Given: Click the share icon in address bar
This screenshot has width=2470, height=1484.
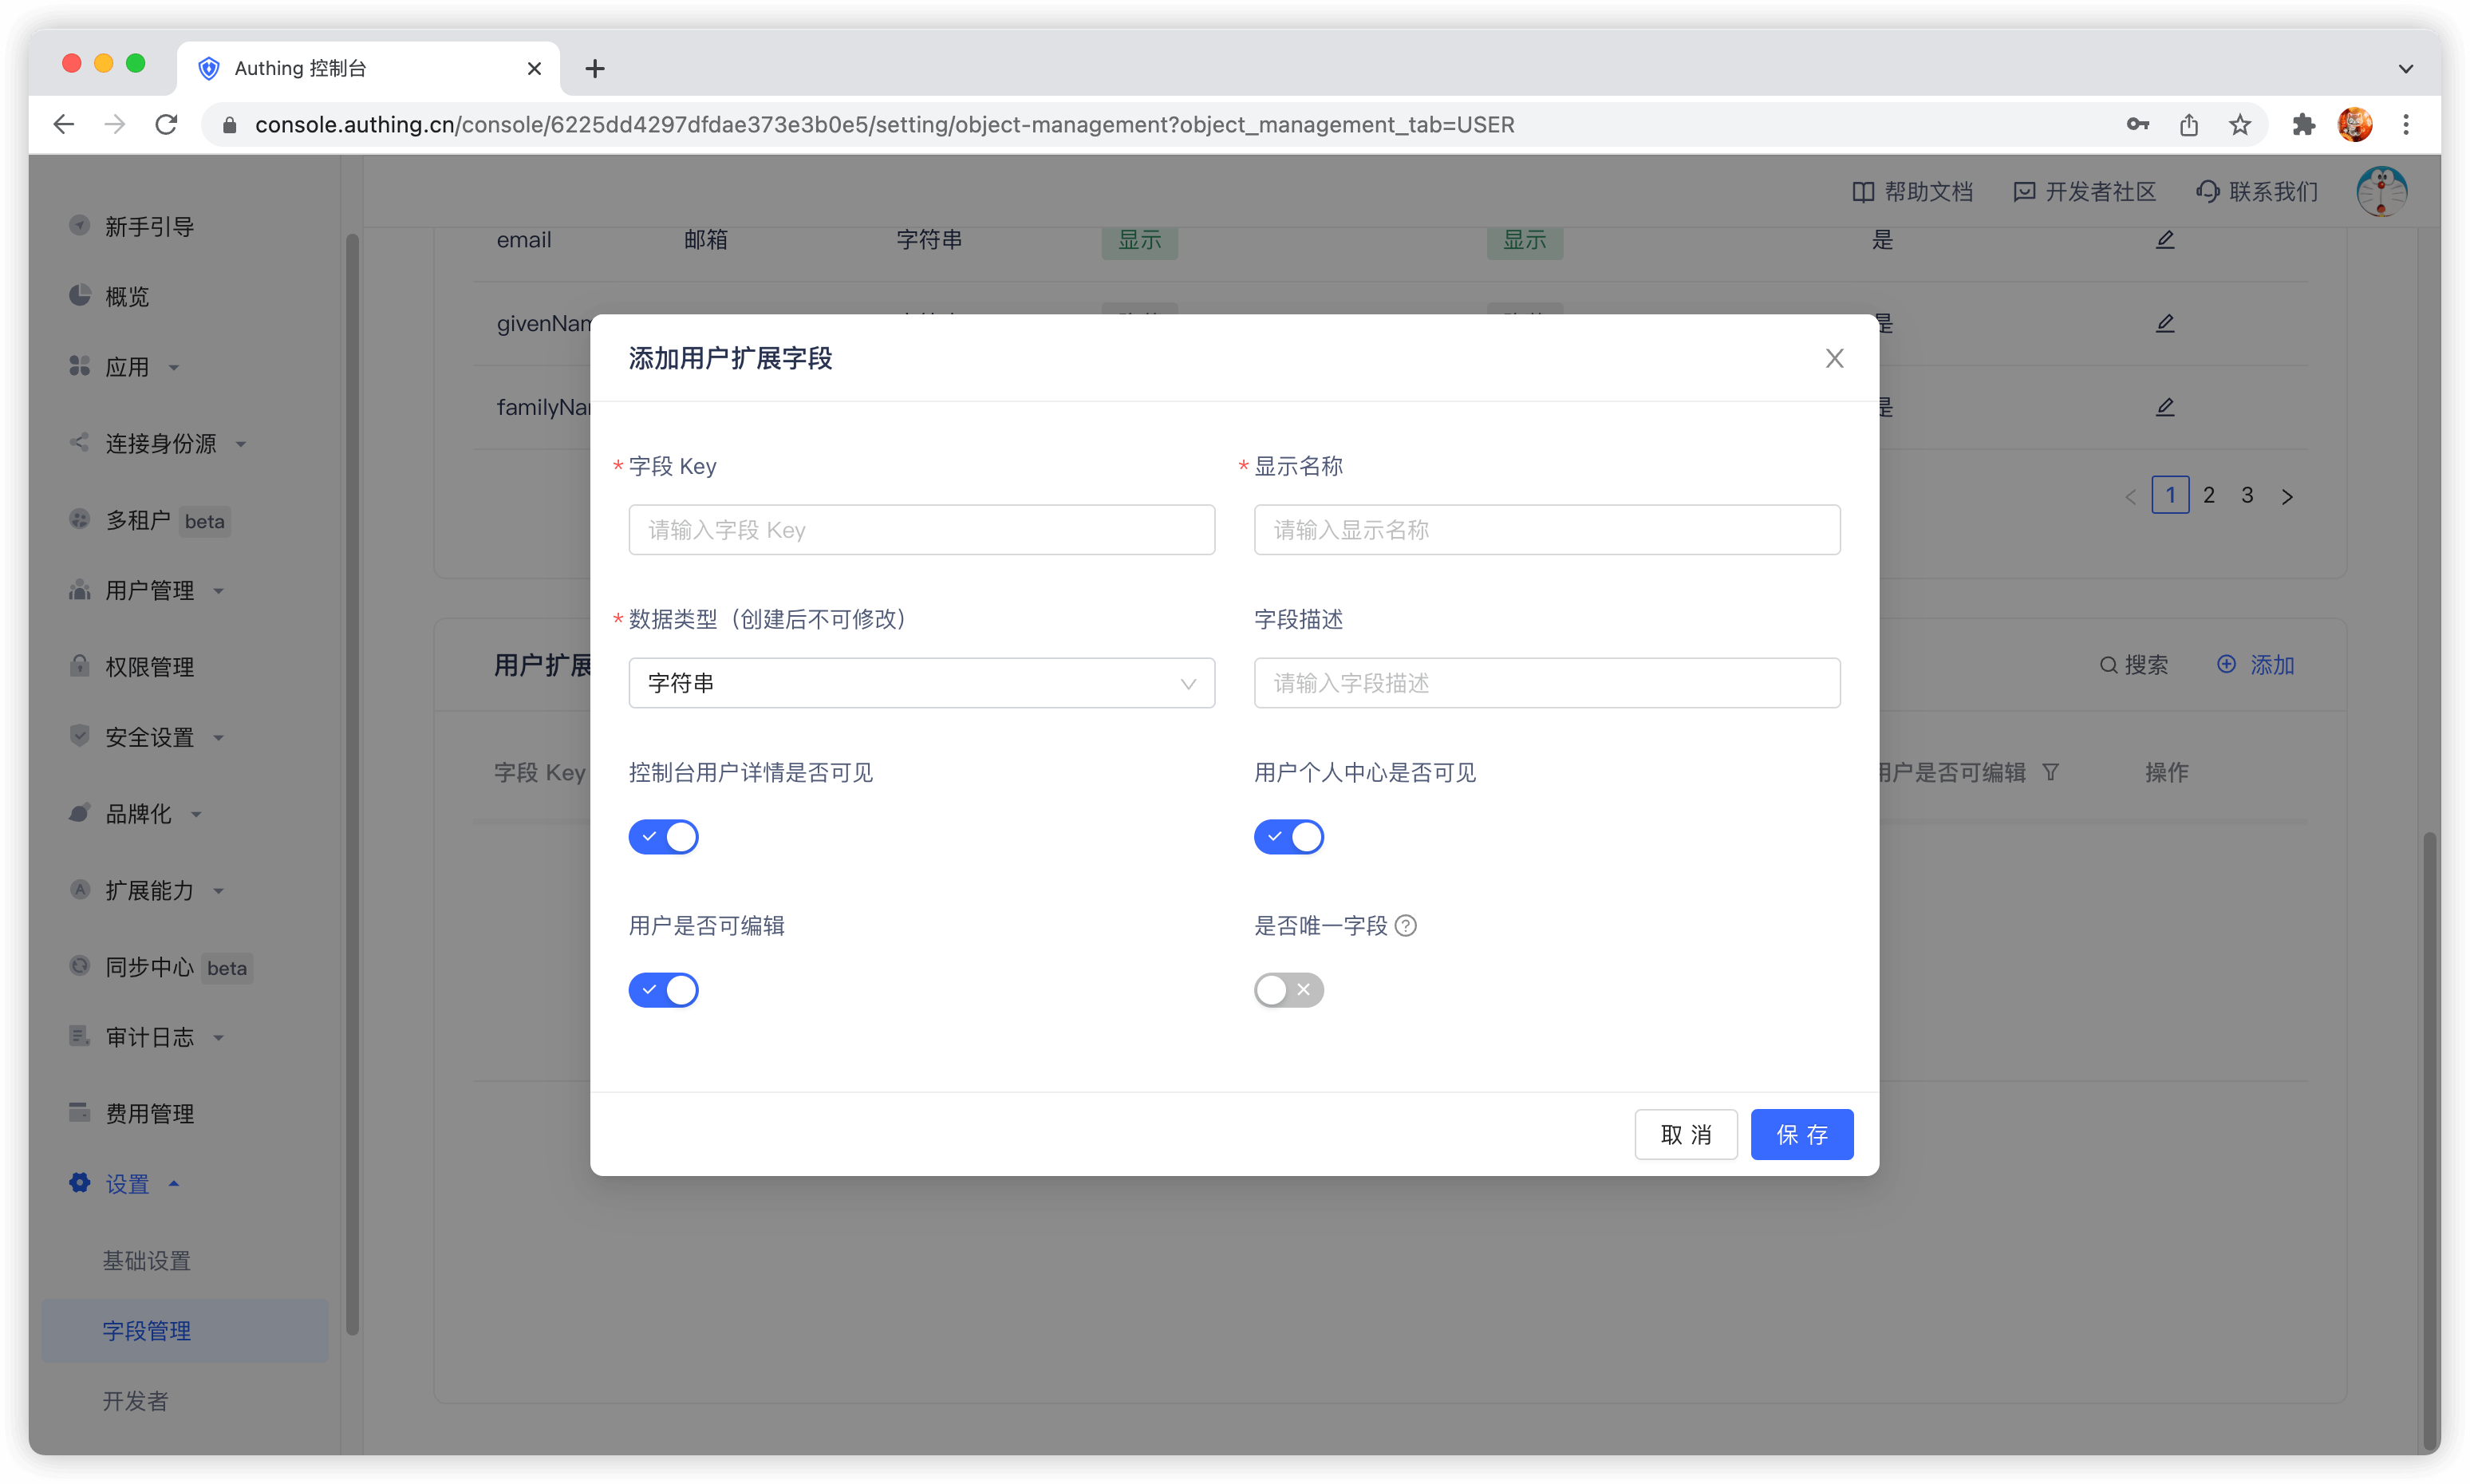Looking at the screenshot, I should [2188, 125].
